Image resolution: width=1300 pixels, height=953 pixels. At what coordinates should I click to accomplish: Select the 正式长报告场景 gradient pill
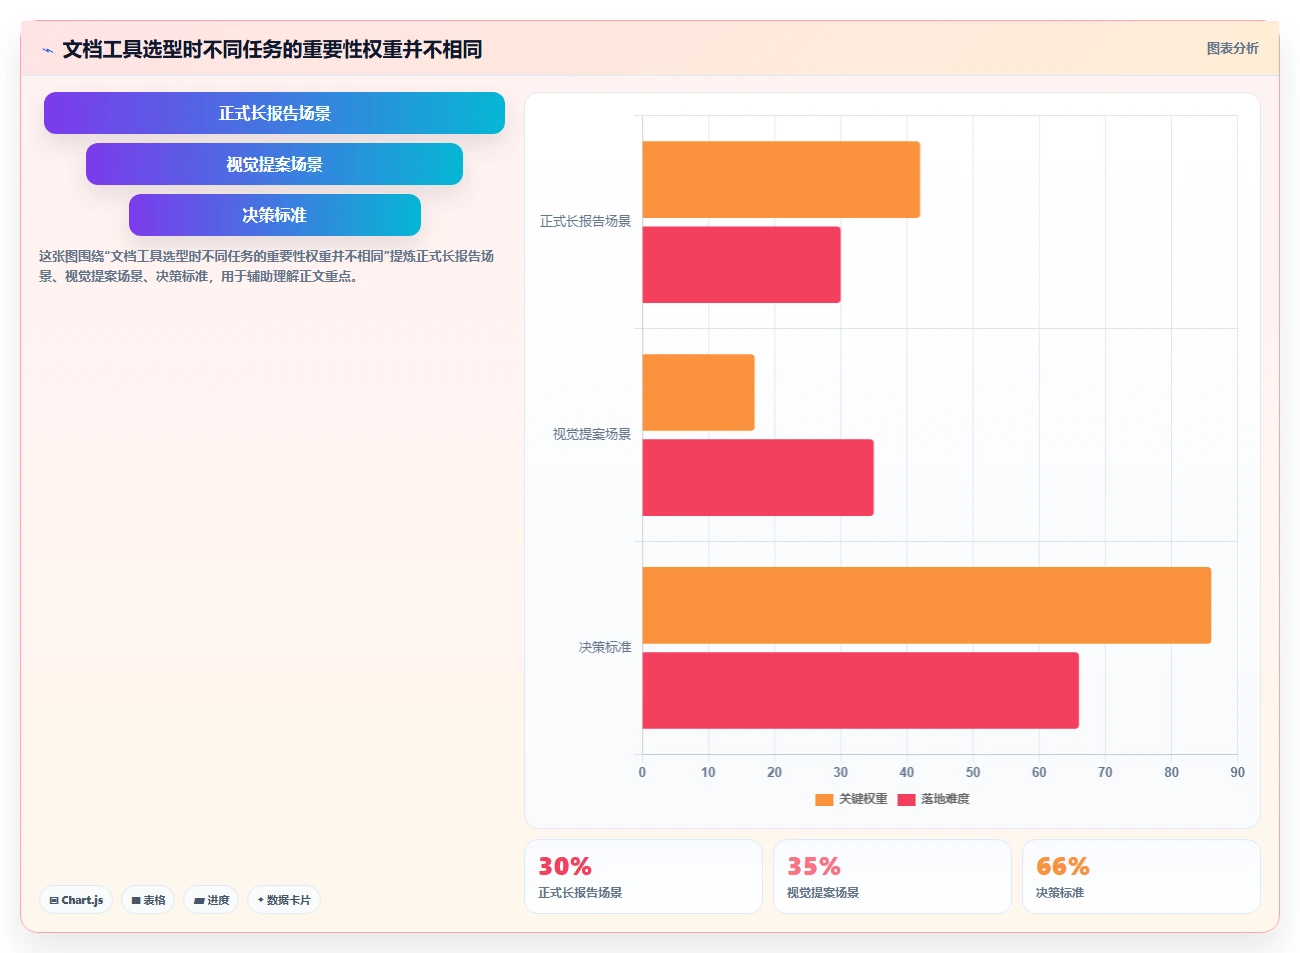click(x=274, y=113)
